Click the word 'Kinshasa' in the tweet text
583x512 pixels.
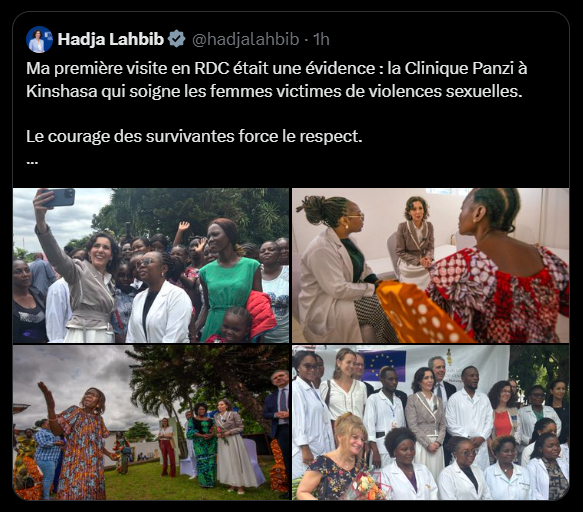click(62, 91)
